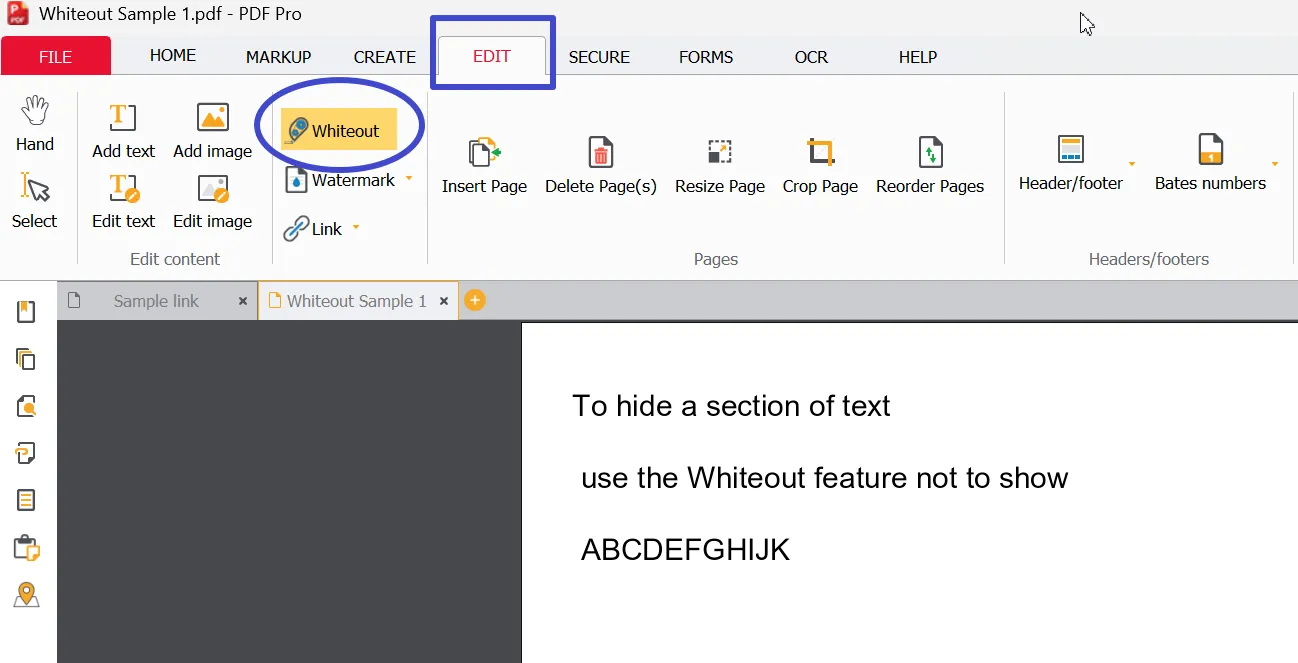
Task: Activate the Select arrow tool
Action: pos(34,200)
